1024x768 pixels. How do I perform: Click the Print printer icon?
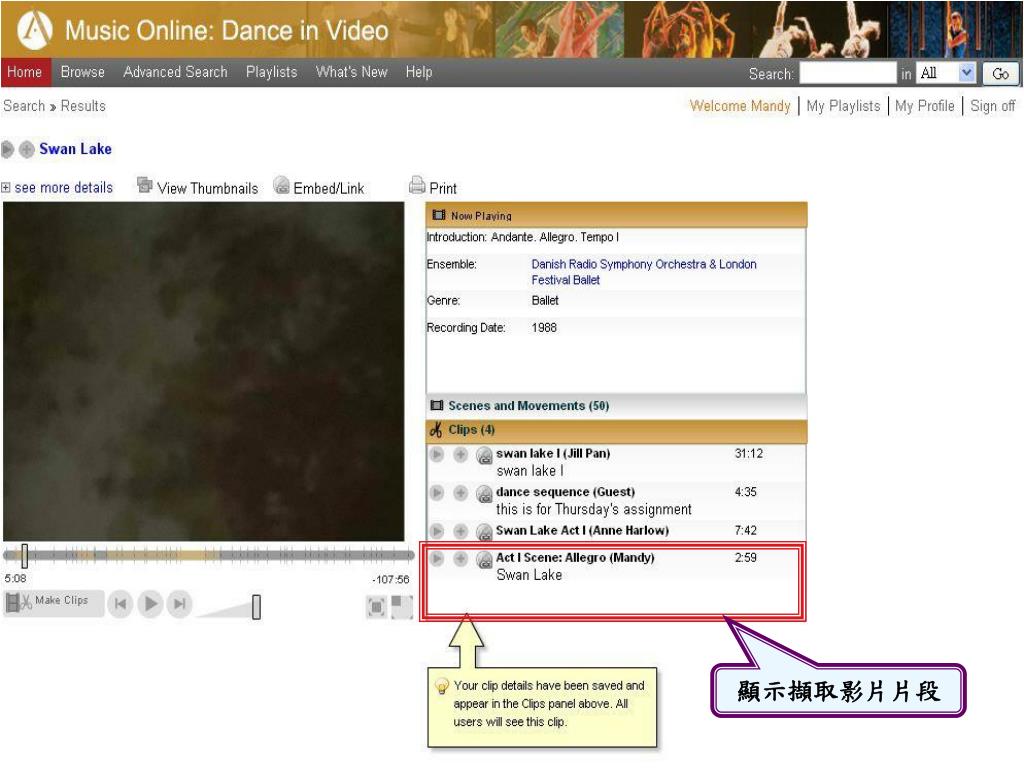coord(417,185)
